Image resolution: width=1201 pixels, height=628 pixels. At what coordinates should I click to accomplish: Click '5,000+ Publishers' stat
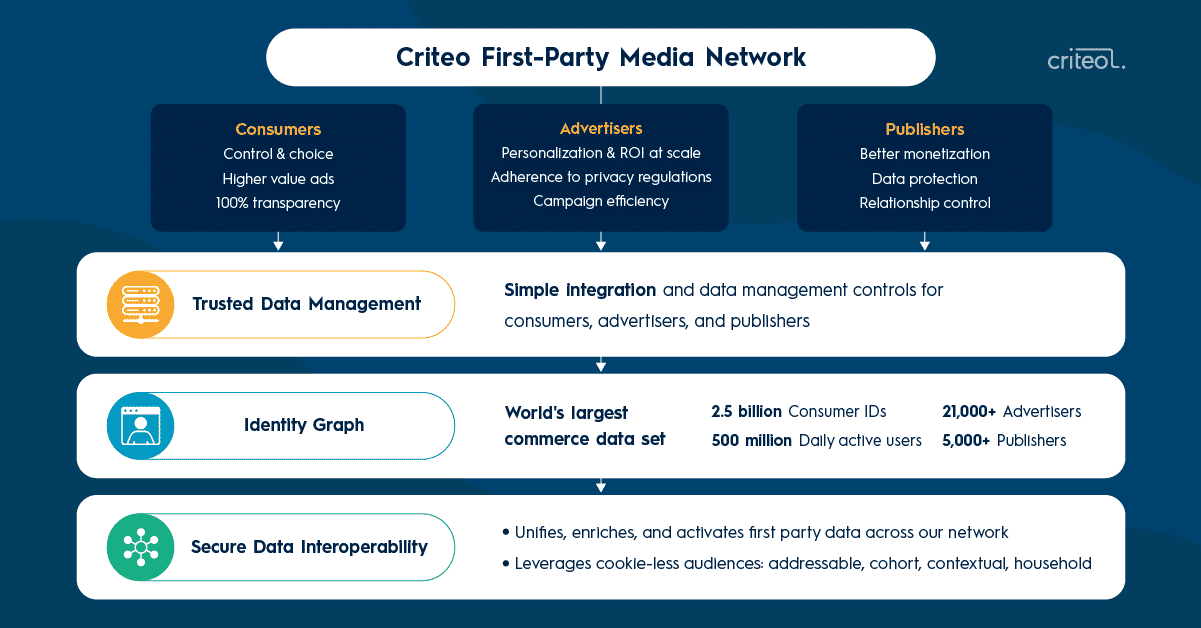1004,440
